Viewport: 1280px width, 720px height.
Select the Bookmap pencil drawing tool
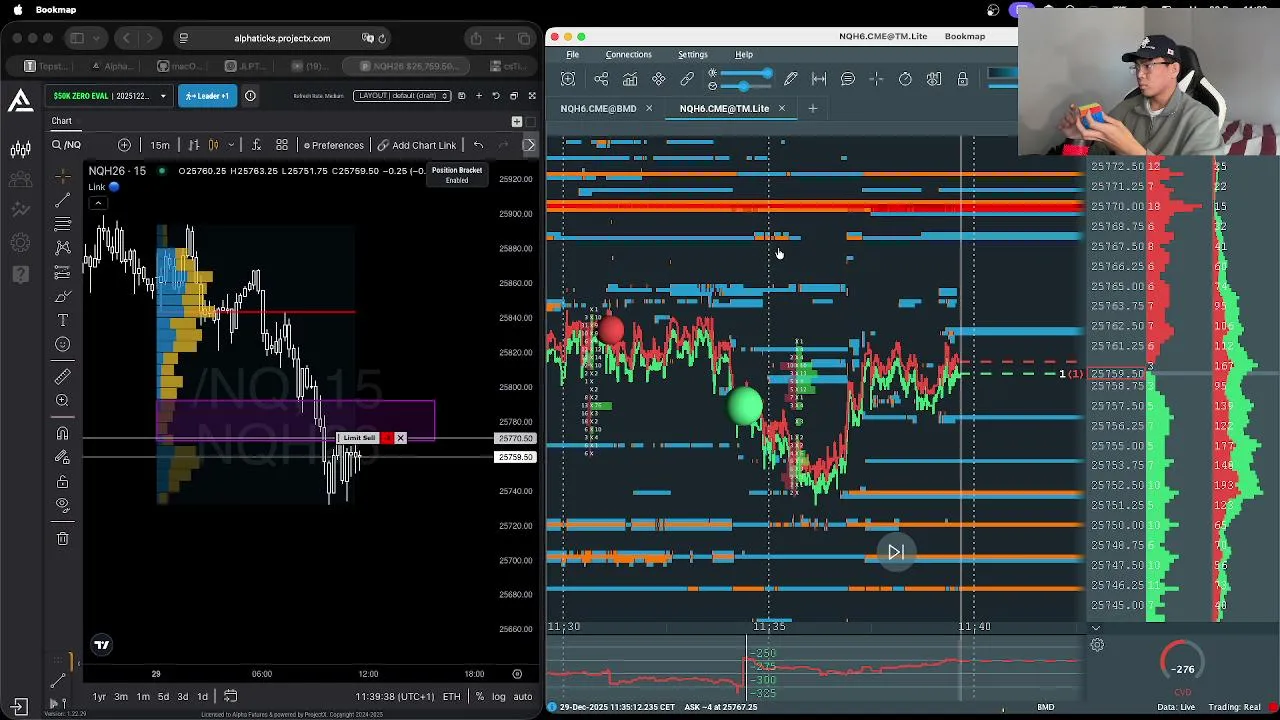(791, 79)
